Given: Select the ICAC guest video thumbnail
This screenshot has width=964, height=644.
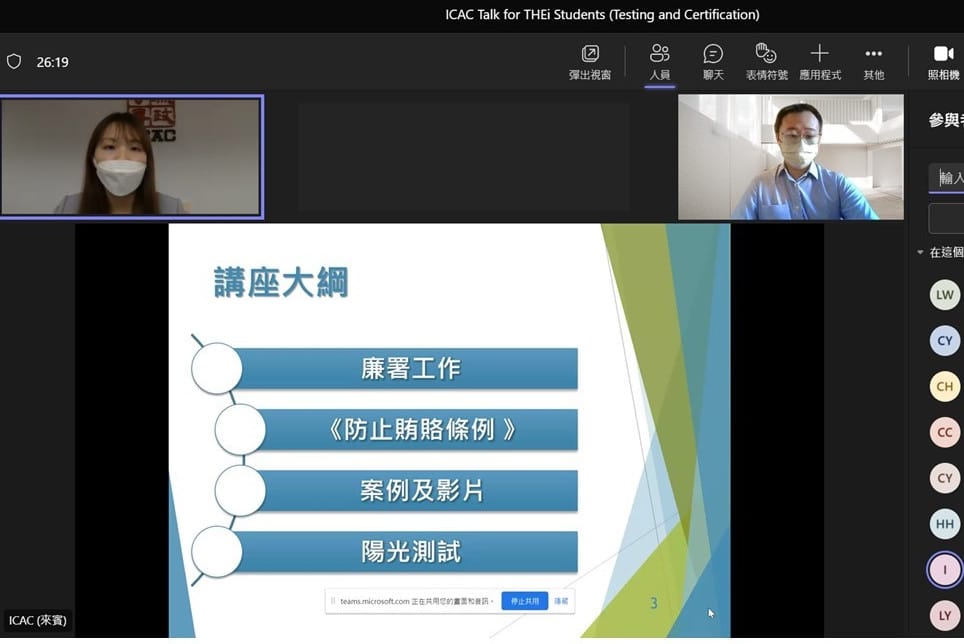Looking at the screenshot, I should pyautogui.click(x=131, y=157).
